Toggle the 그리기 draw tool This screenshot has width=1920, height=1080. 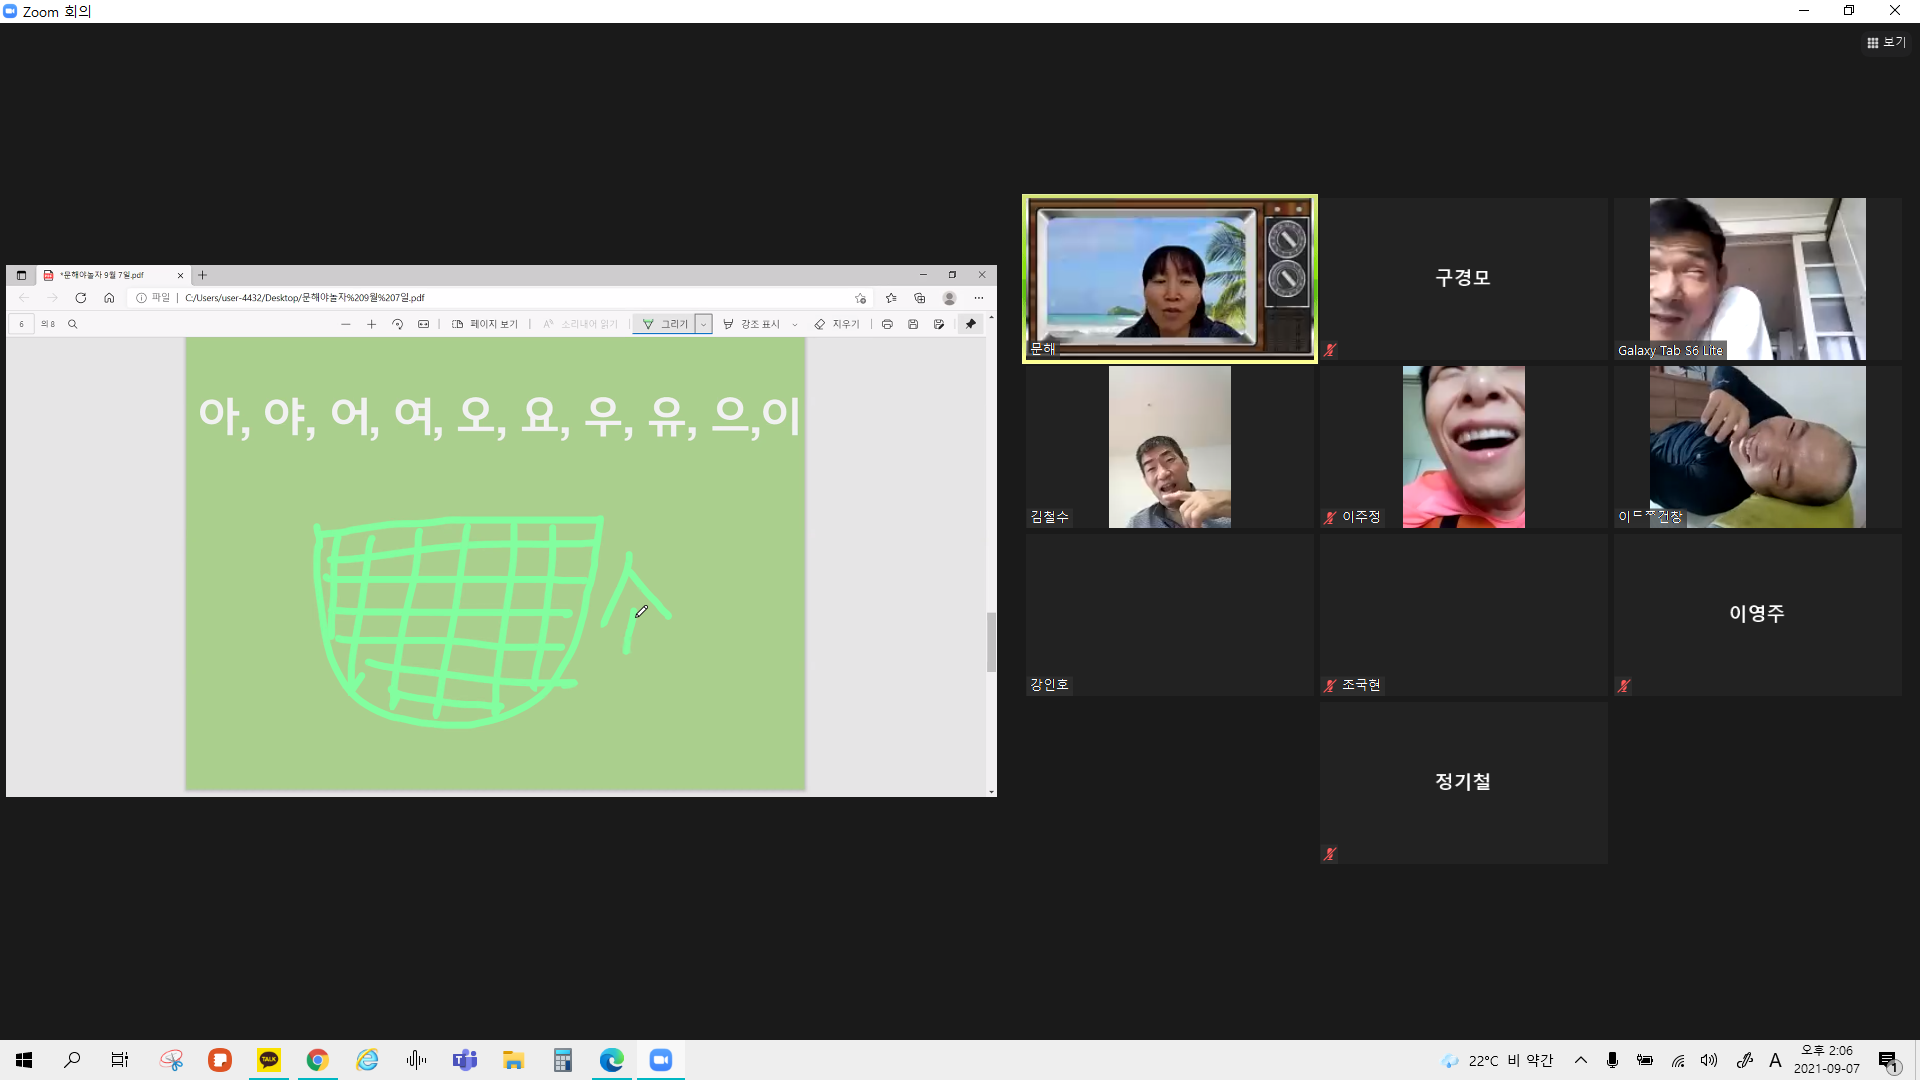point(665,324)
